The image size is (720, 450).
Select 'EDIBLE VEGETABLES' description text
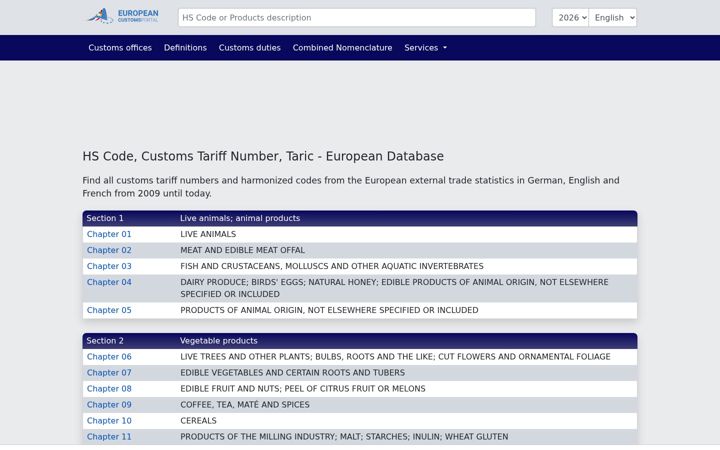[292, 373]
